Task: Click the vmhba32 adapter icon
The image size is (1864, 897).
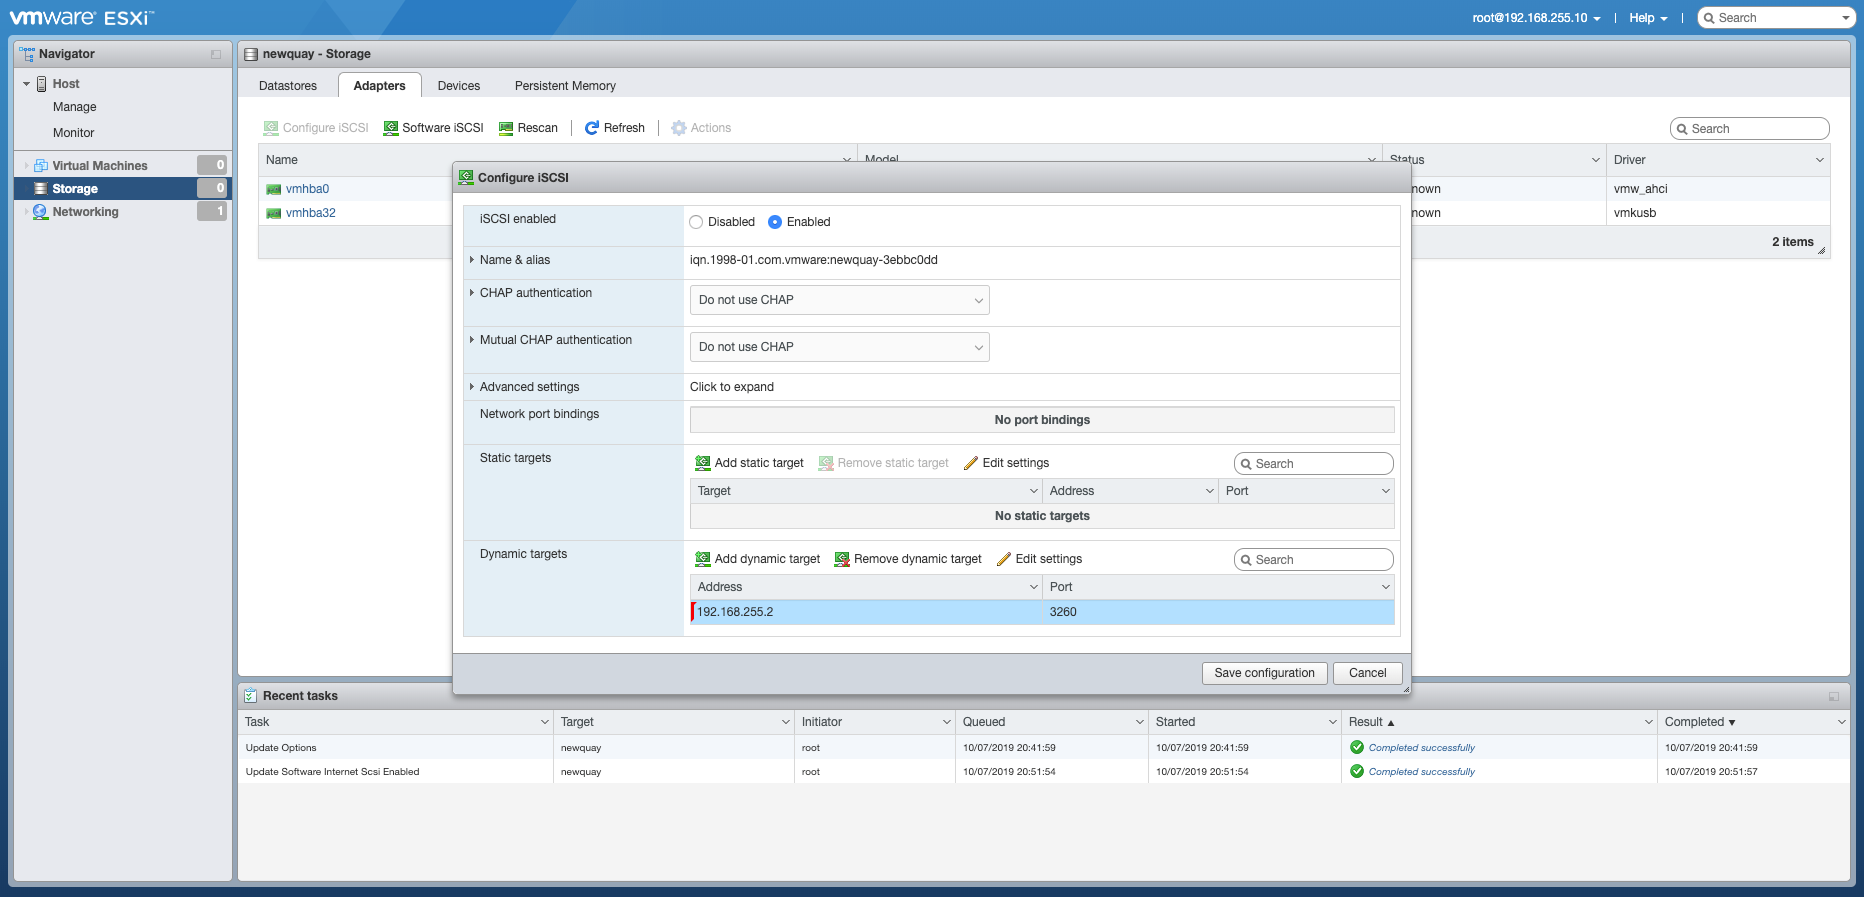Action: click(274, 213)
